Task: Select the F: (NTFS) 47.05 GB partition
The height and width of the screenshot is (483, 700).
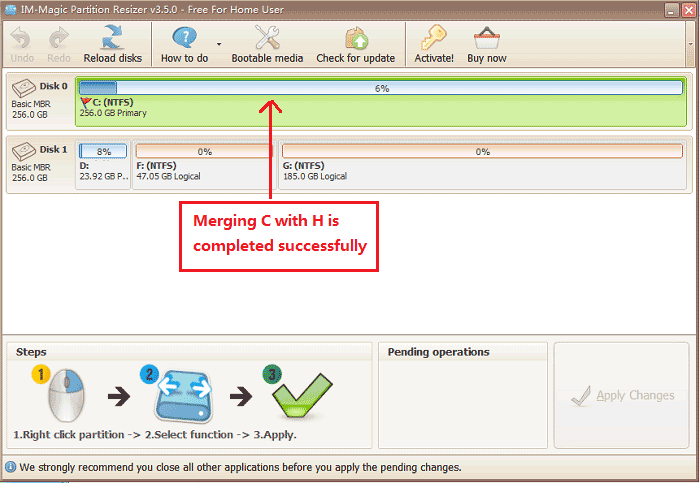Action: [204, 165]
